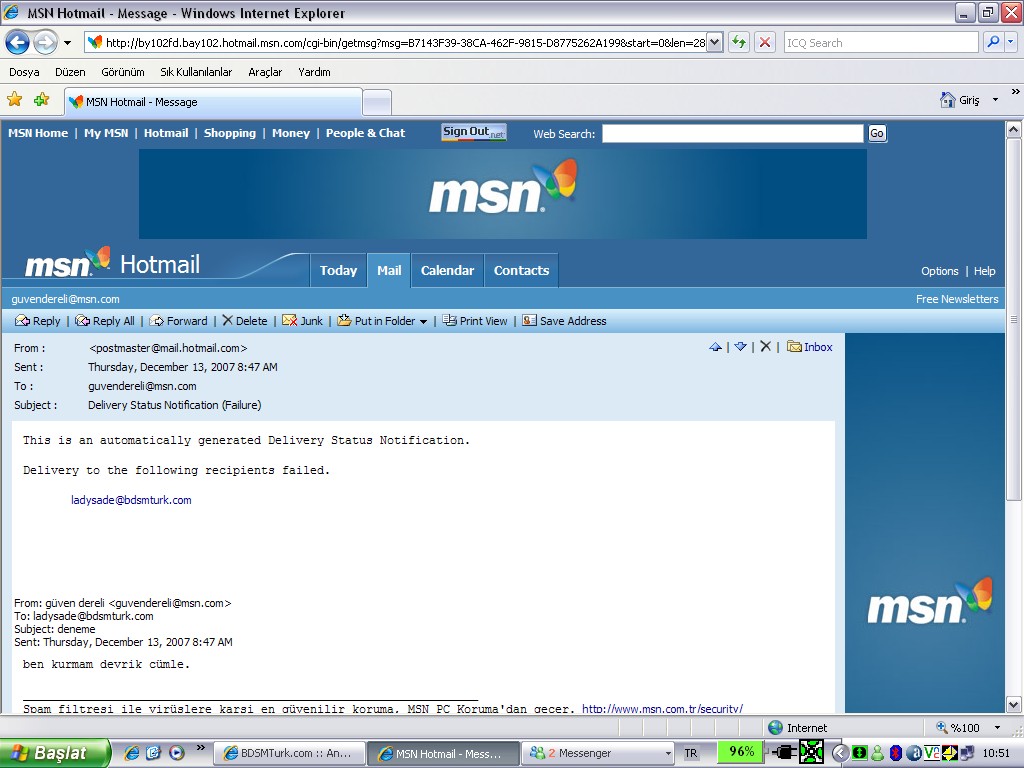1024x768 pixels.
Task: Refresh the page with the green arrows icon
Action: click(x=739, y=43)
